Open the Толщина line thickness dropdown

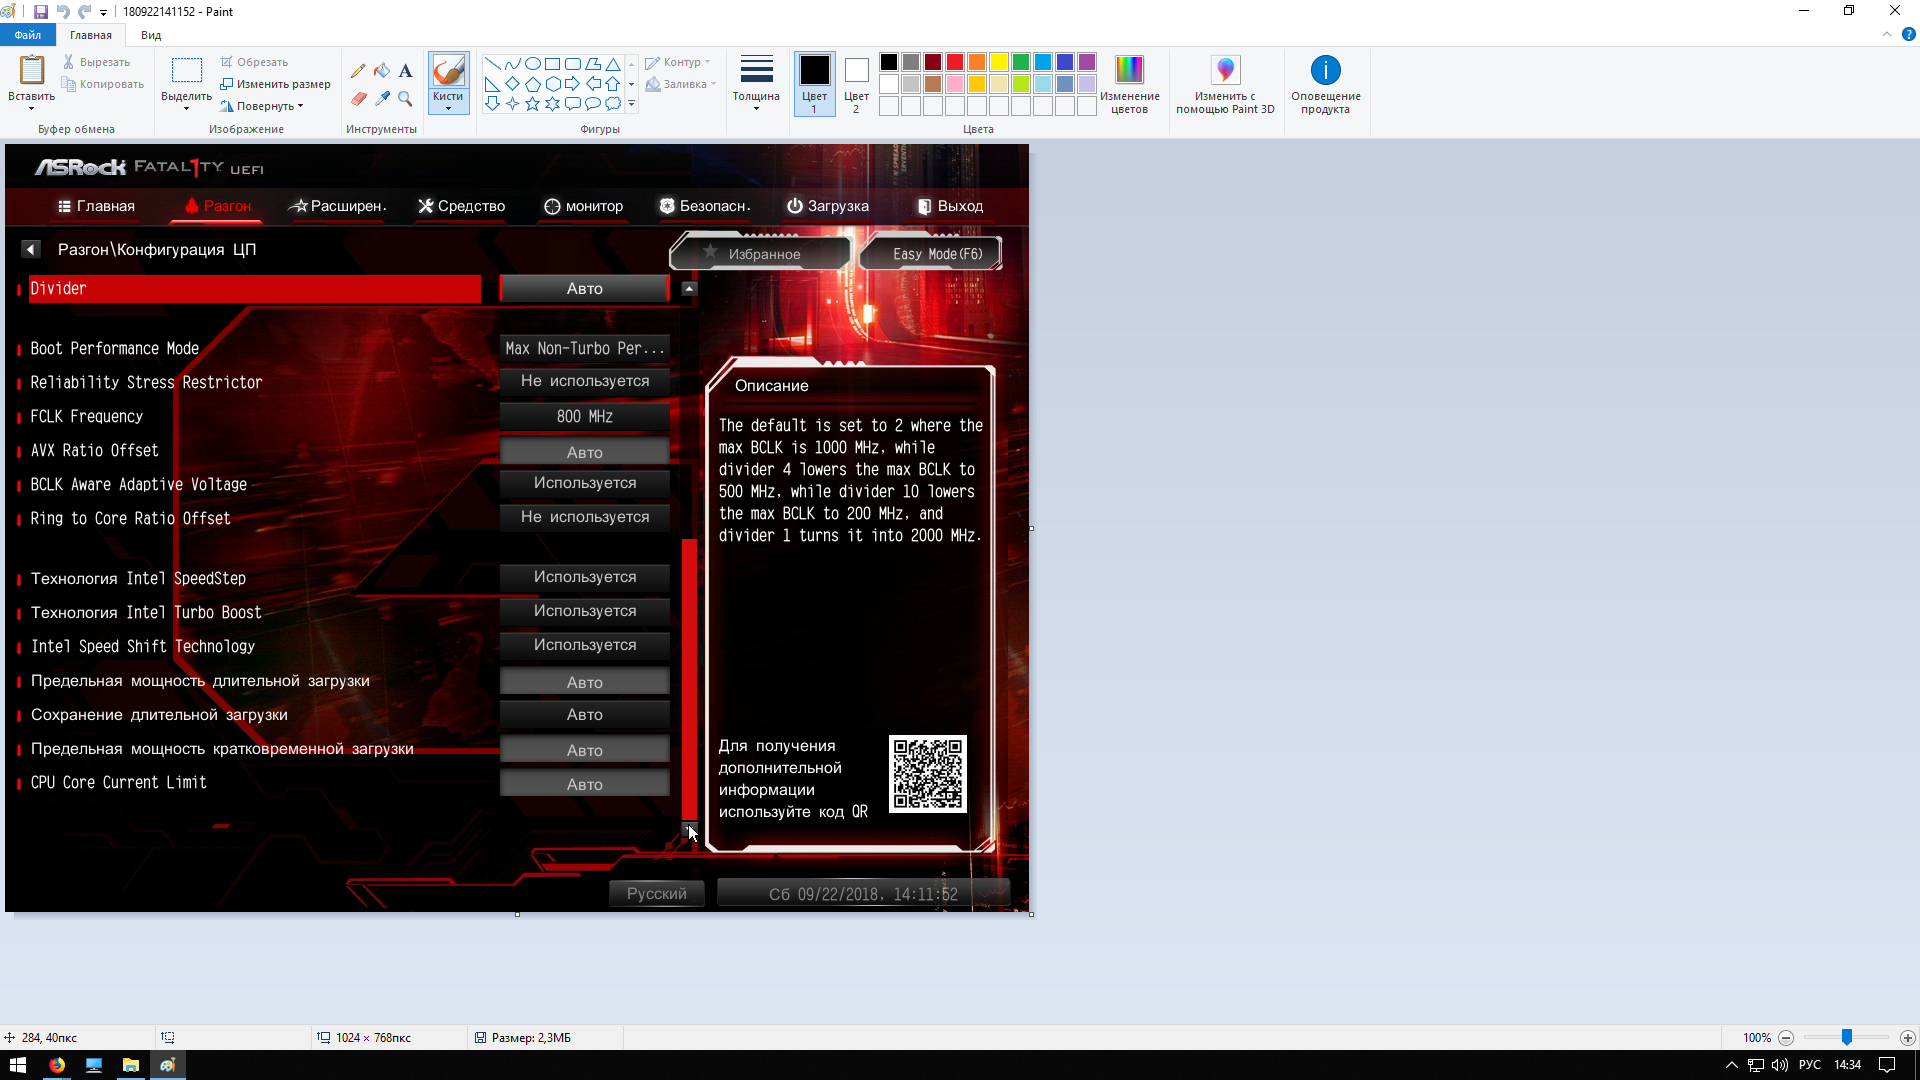[756, 84]
